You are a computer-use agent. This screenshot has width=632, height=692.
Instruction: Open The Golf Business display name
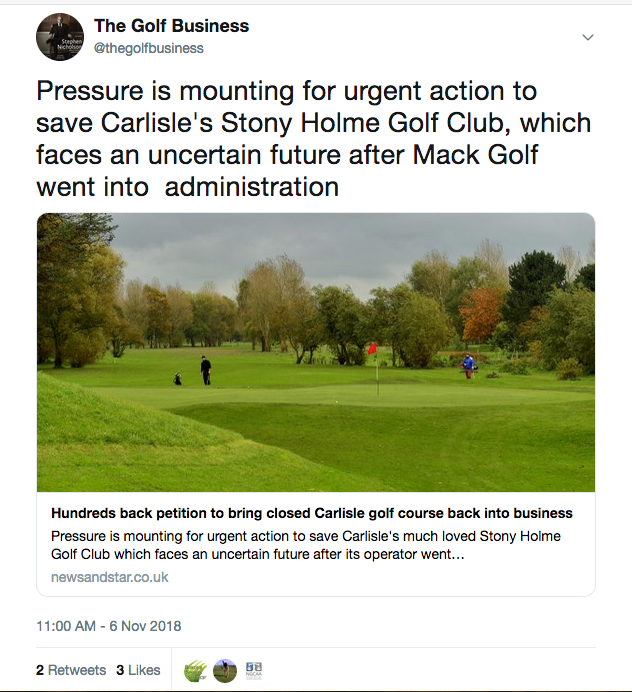point(171,26)
